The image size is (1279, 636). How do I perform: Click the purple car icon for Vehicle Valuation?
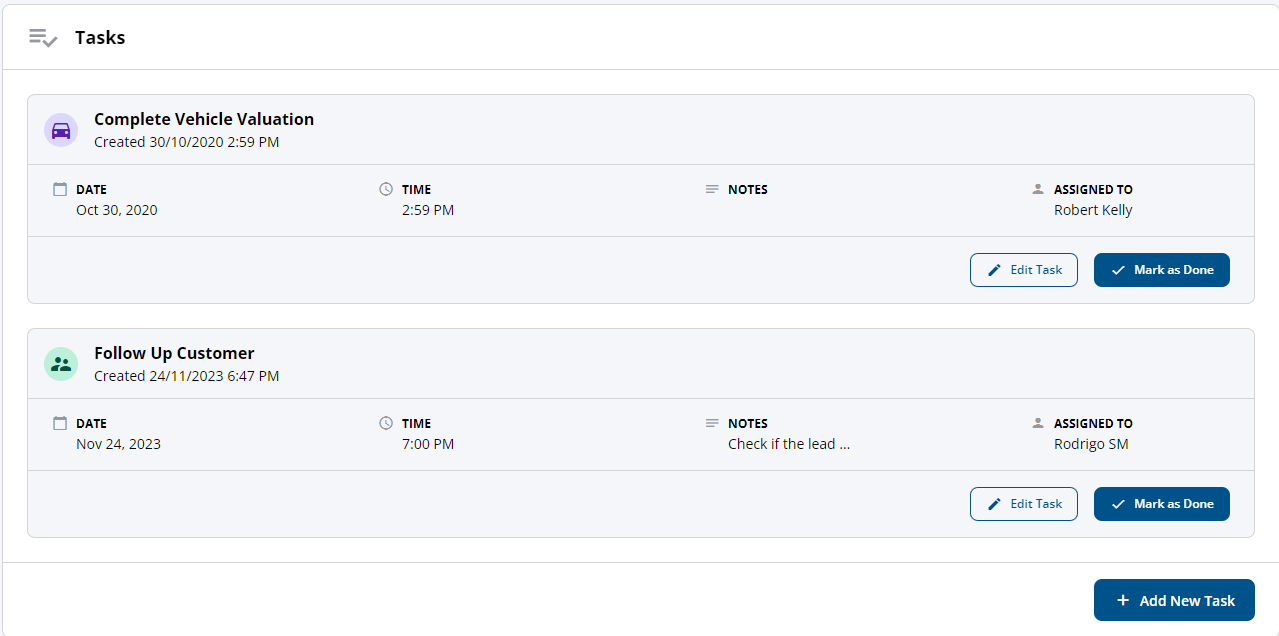61,130
